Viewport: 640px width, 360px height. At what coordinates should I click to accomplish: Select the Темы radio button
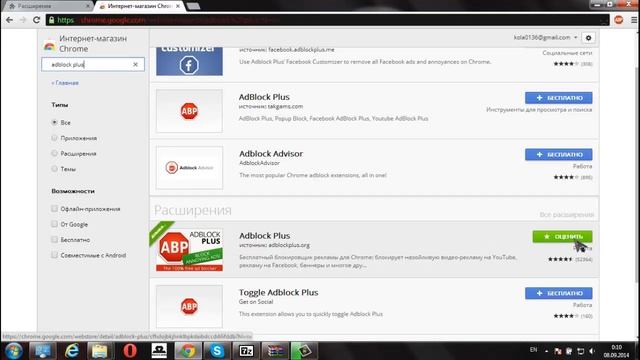54,168
